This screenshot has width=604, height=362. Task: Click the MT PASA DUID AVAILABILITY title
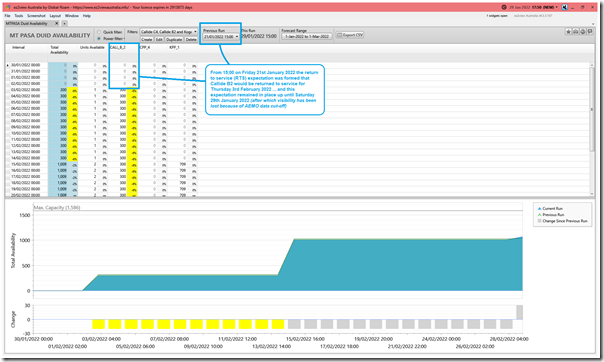pyautogui.click(x=50, y=35)
